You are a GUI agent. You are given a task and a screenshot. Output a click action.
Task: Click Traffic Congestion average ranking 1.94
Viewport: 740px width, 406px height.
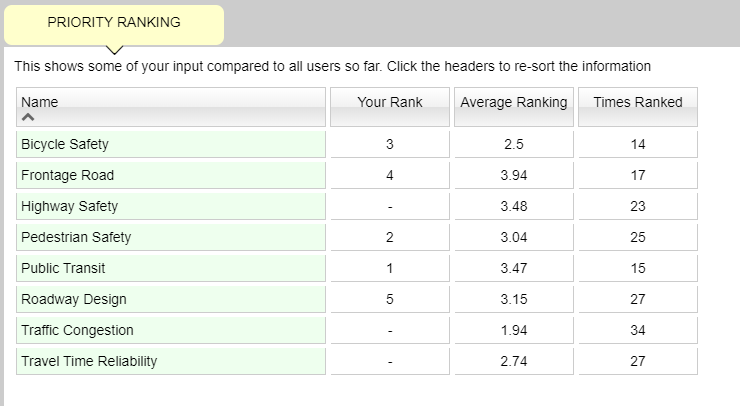click(x=514, y=330)
